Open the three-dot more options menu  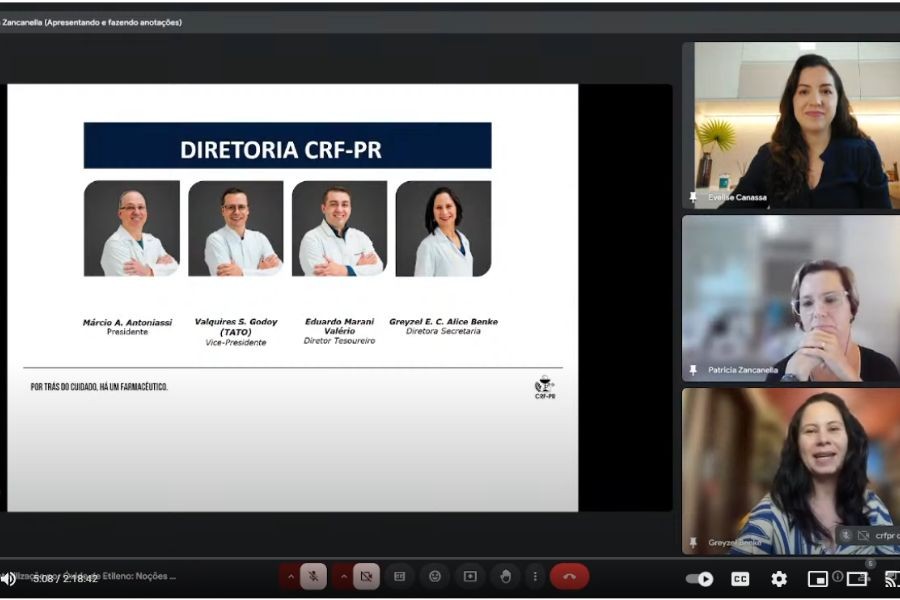pyautogui.click(x=536, y=576)
